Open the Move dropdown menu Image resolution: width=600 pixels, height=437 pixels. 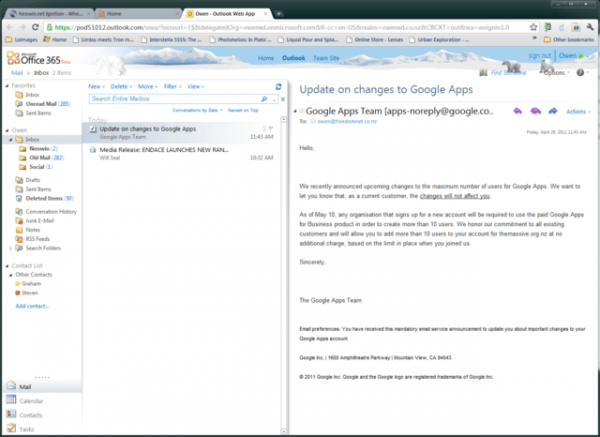[148, 86]
